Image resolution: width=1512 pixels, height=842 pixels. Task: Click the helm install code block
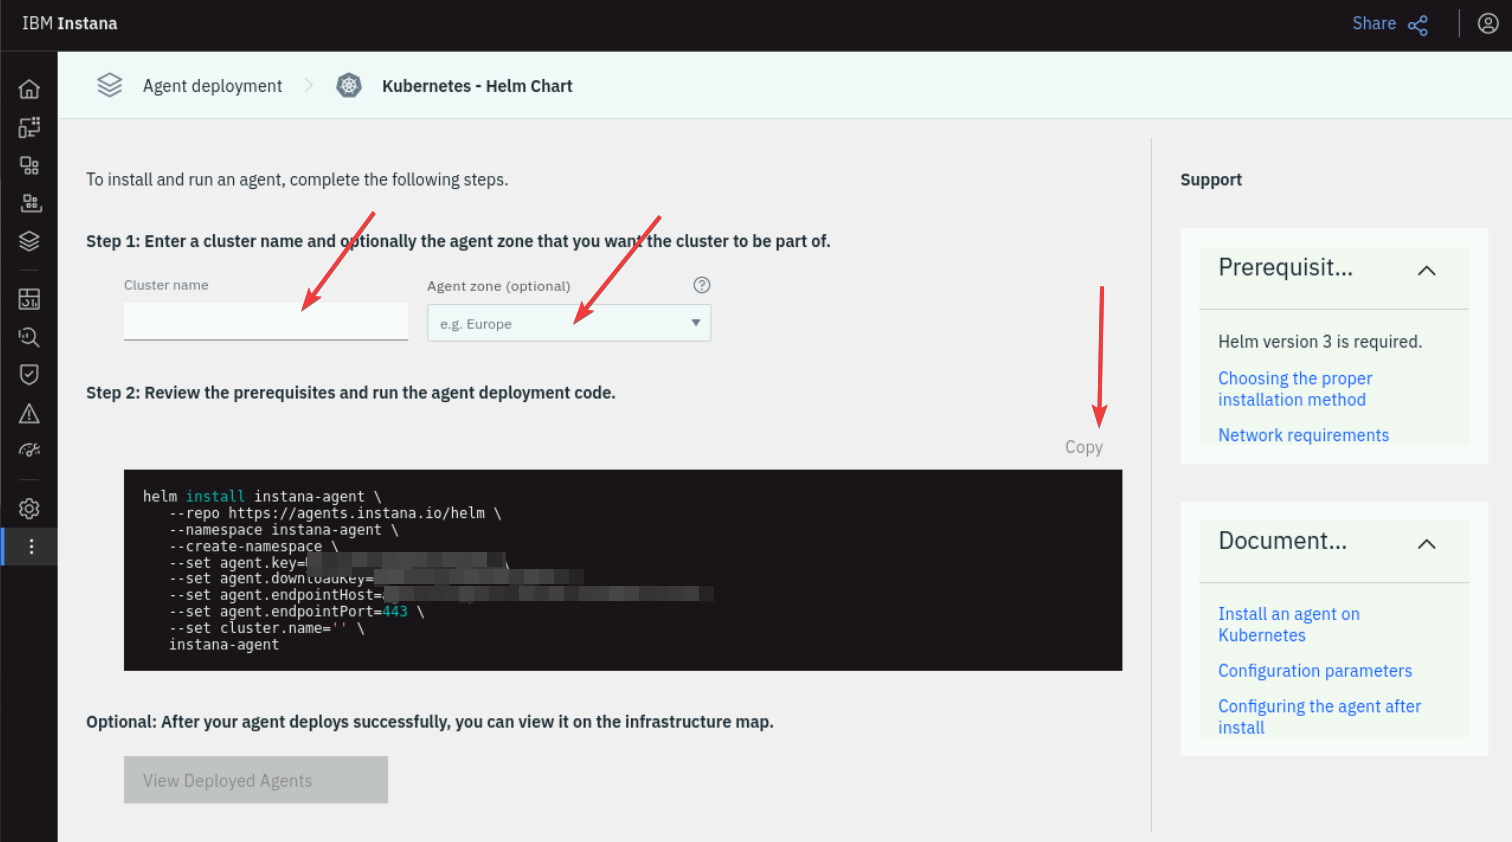click(x=623, y=570)
